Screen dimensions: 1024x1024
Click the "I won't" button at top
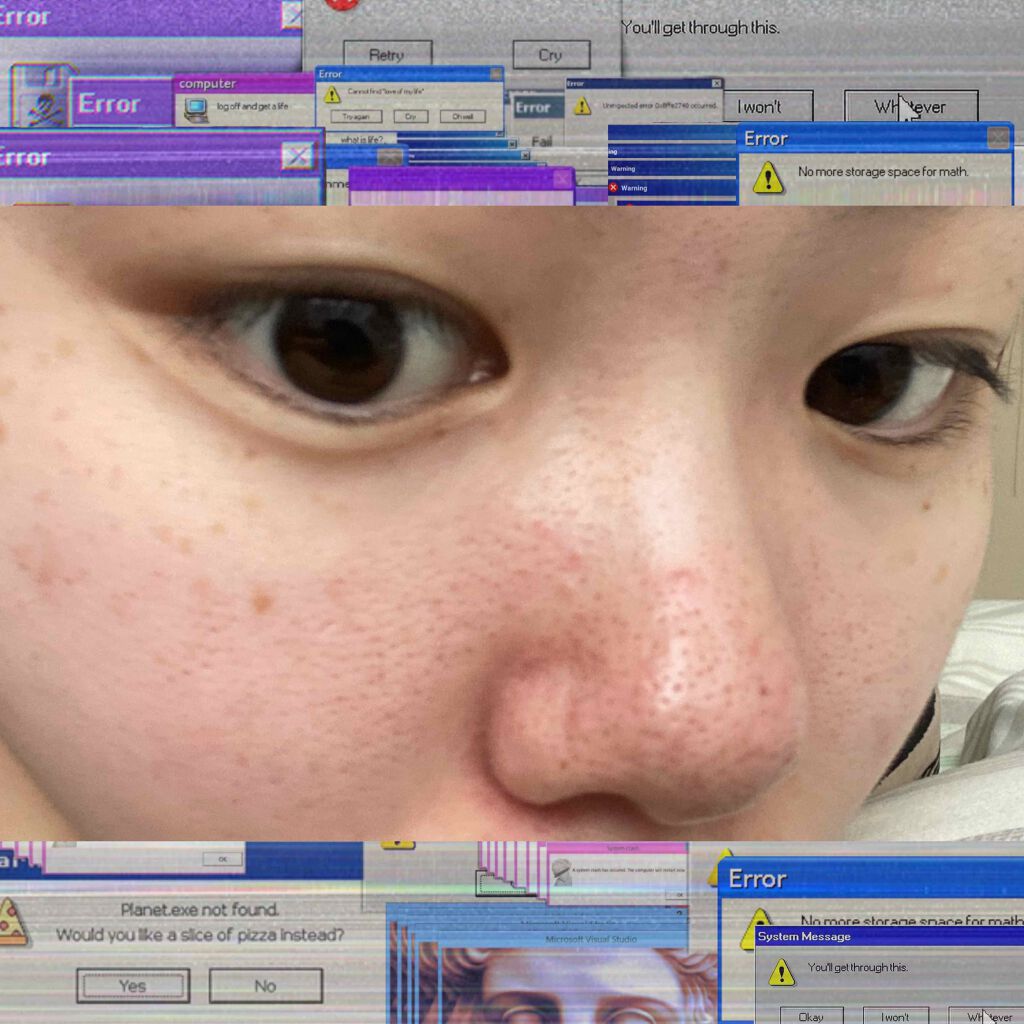point(760,107)
